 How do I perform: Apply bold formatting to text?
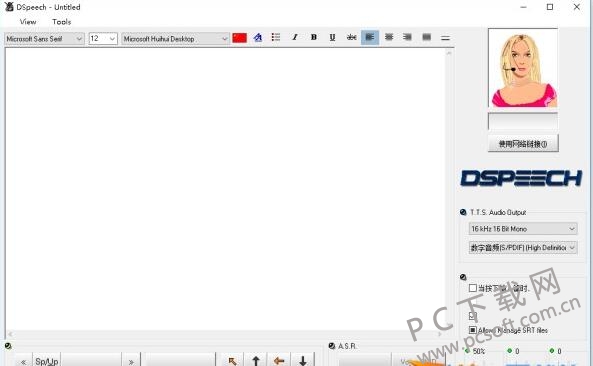pyautogui.click(x=314, y=37)
